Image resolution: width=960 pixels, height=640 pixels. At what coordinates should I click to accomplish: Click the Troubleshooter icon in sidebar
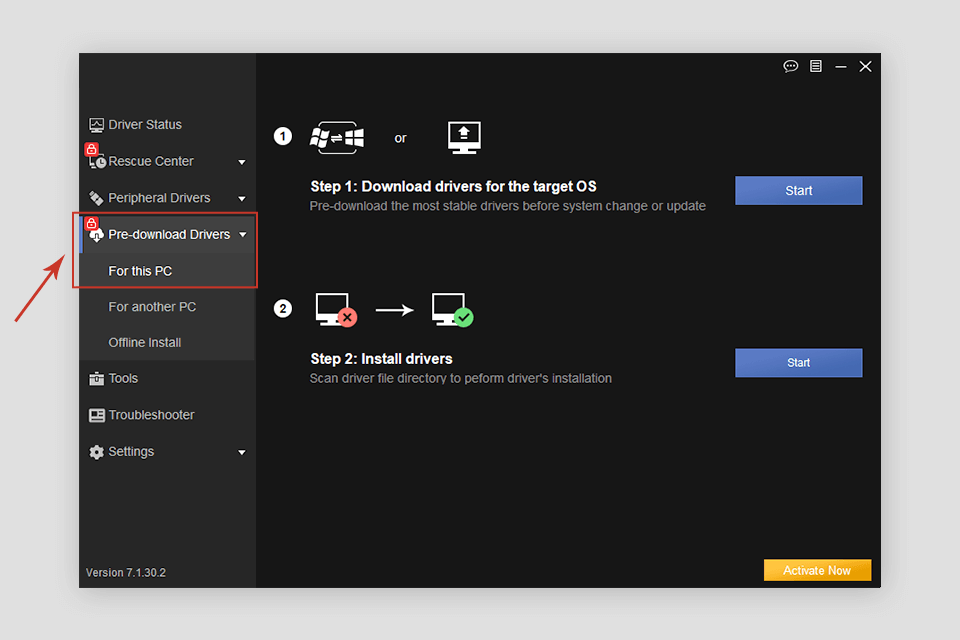click(96, 415)
